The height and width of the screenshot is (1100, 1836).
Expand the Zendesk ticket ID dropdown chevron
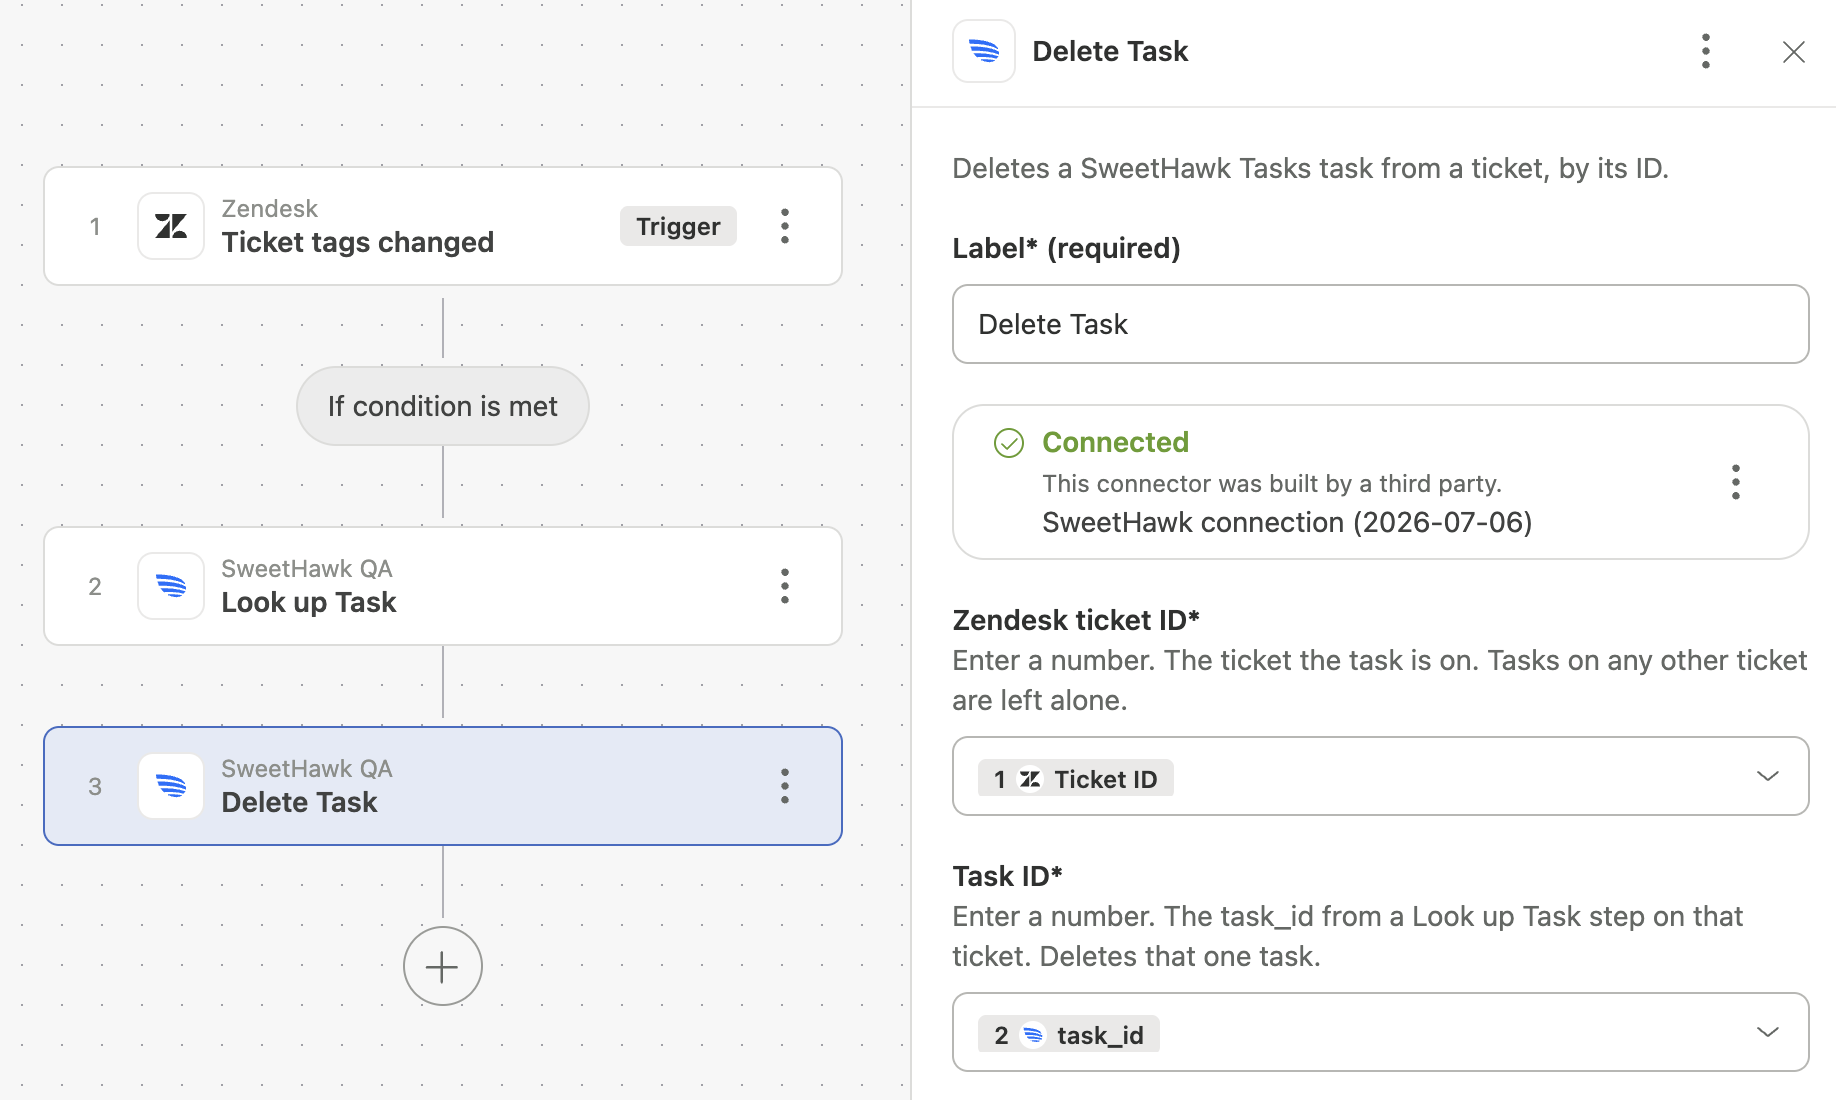pos(1768,776)
